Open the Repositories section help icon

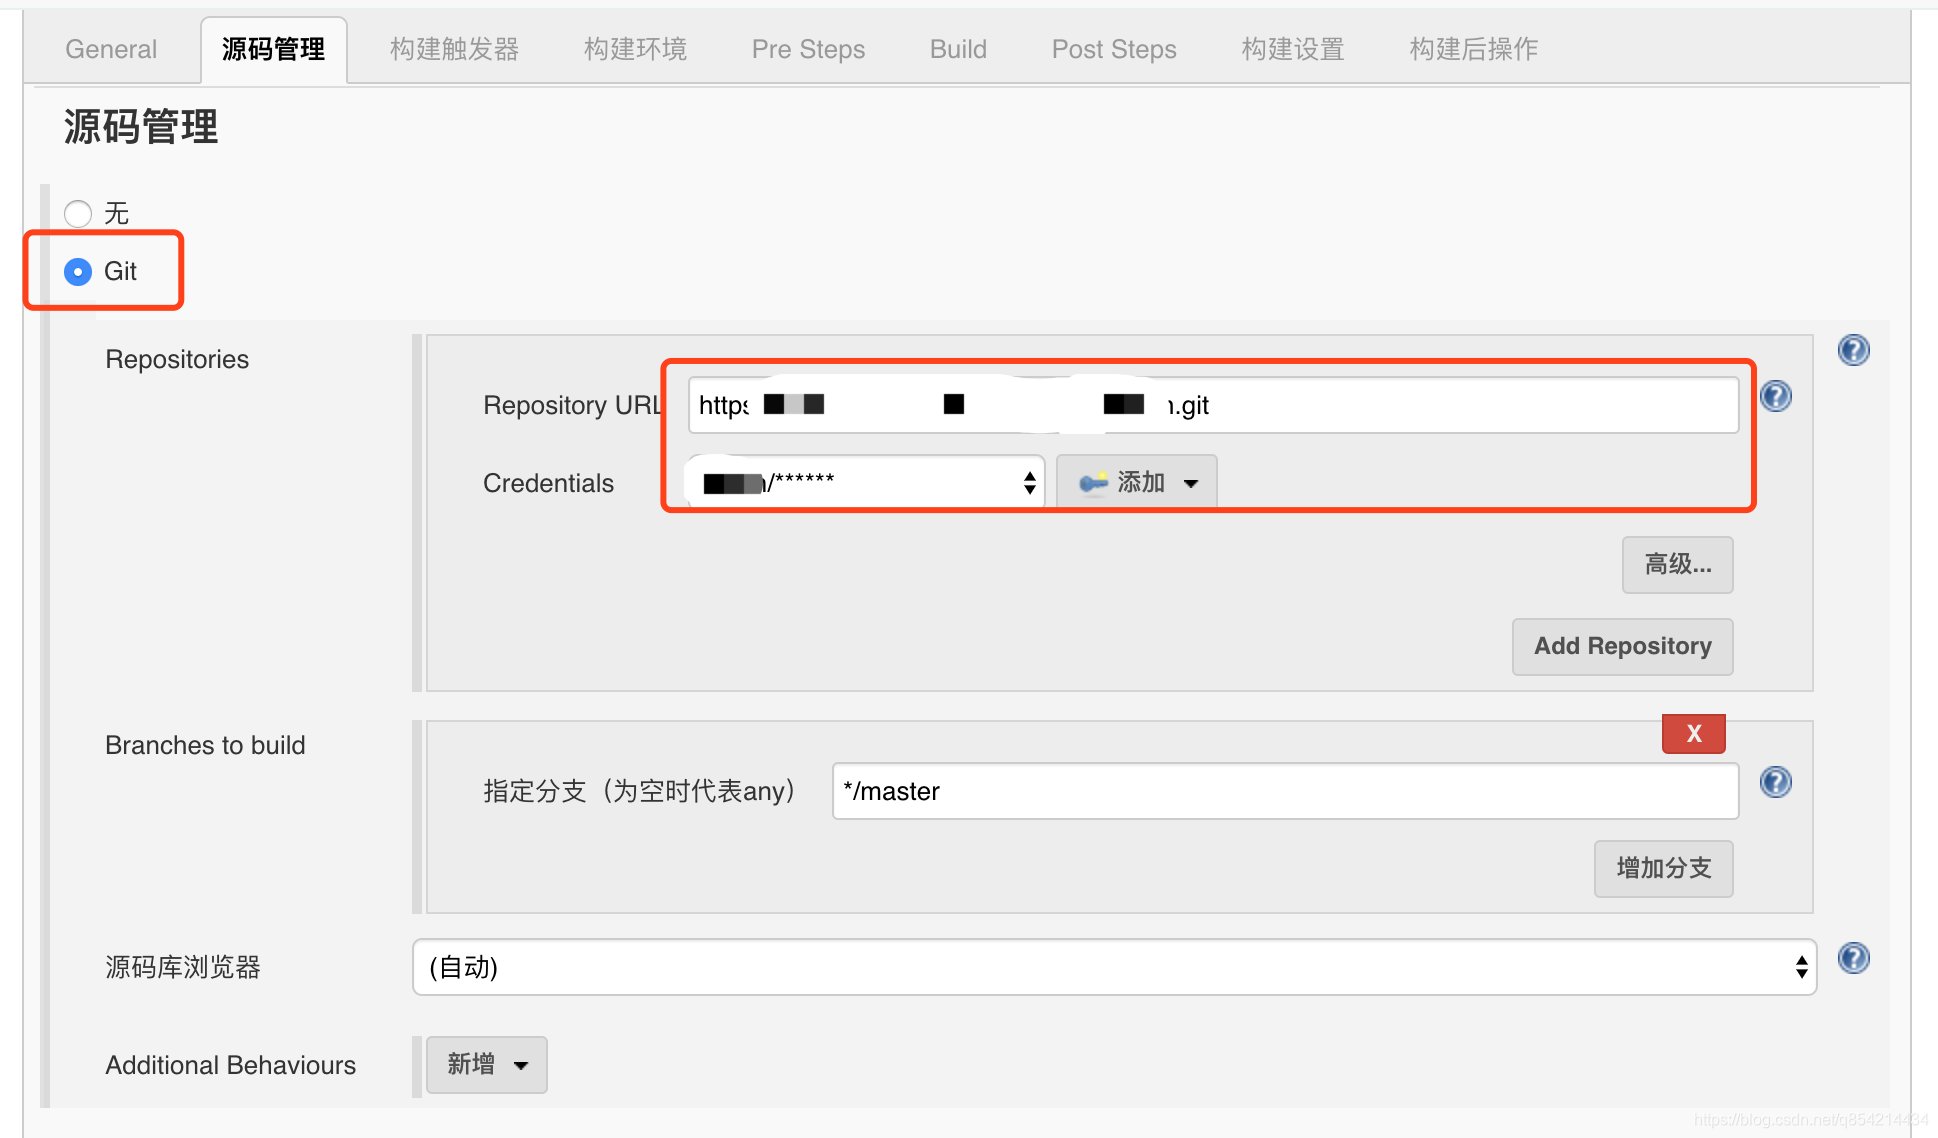pyautogui.click(x=1854, y=350)
